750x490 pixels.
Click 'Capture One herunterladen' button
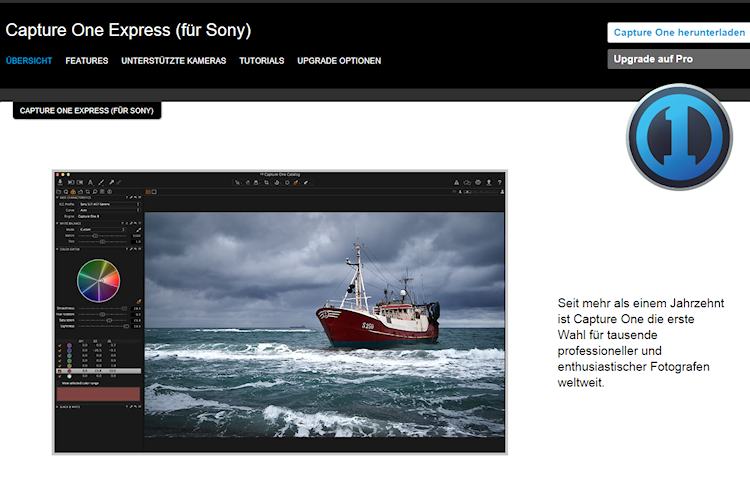click(x=679, y=33)
